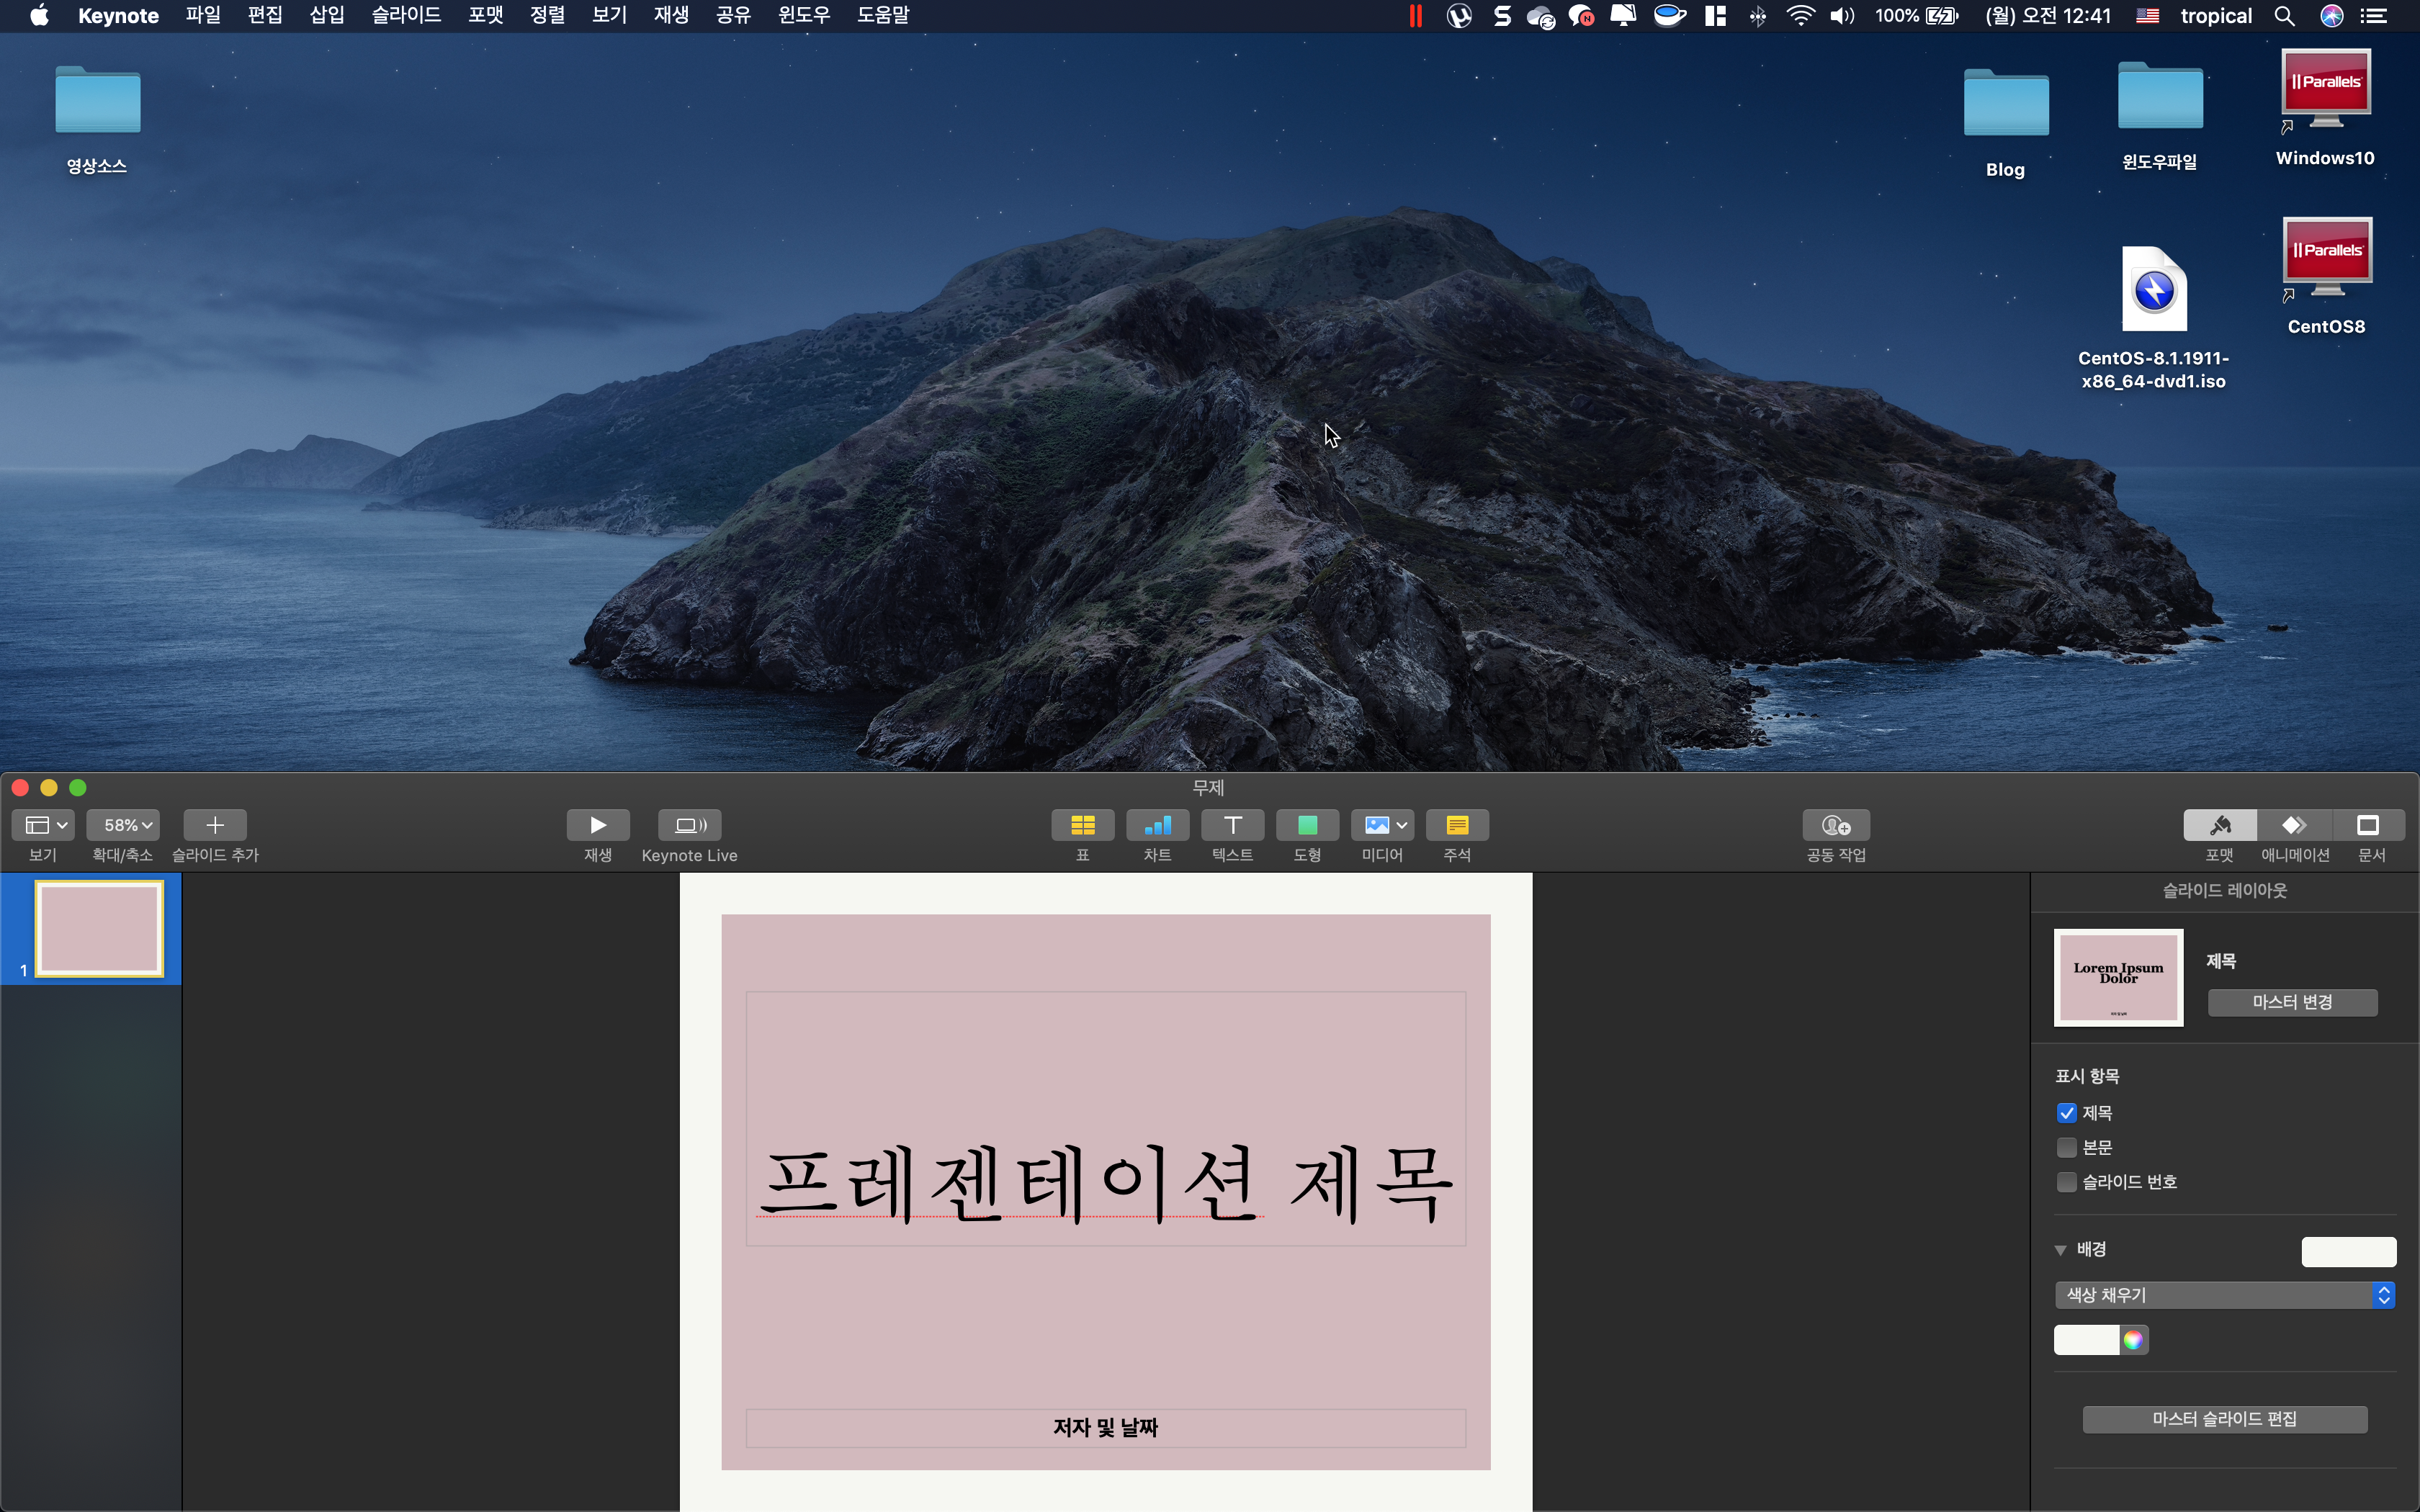Enable the 본문 checkbox
This screenshot has height=1512, width=2420.
2067,1147
